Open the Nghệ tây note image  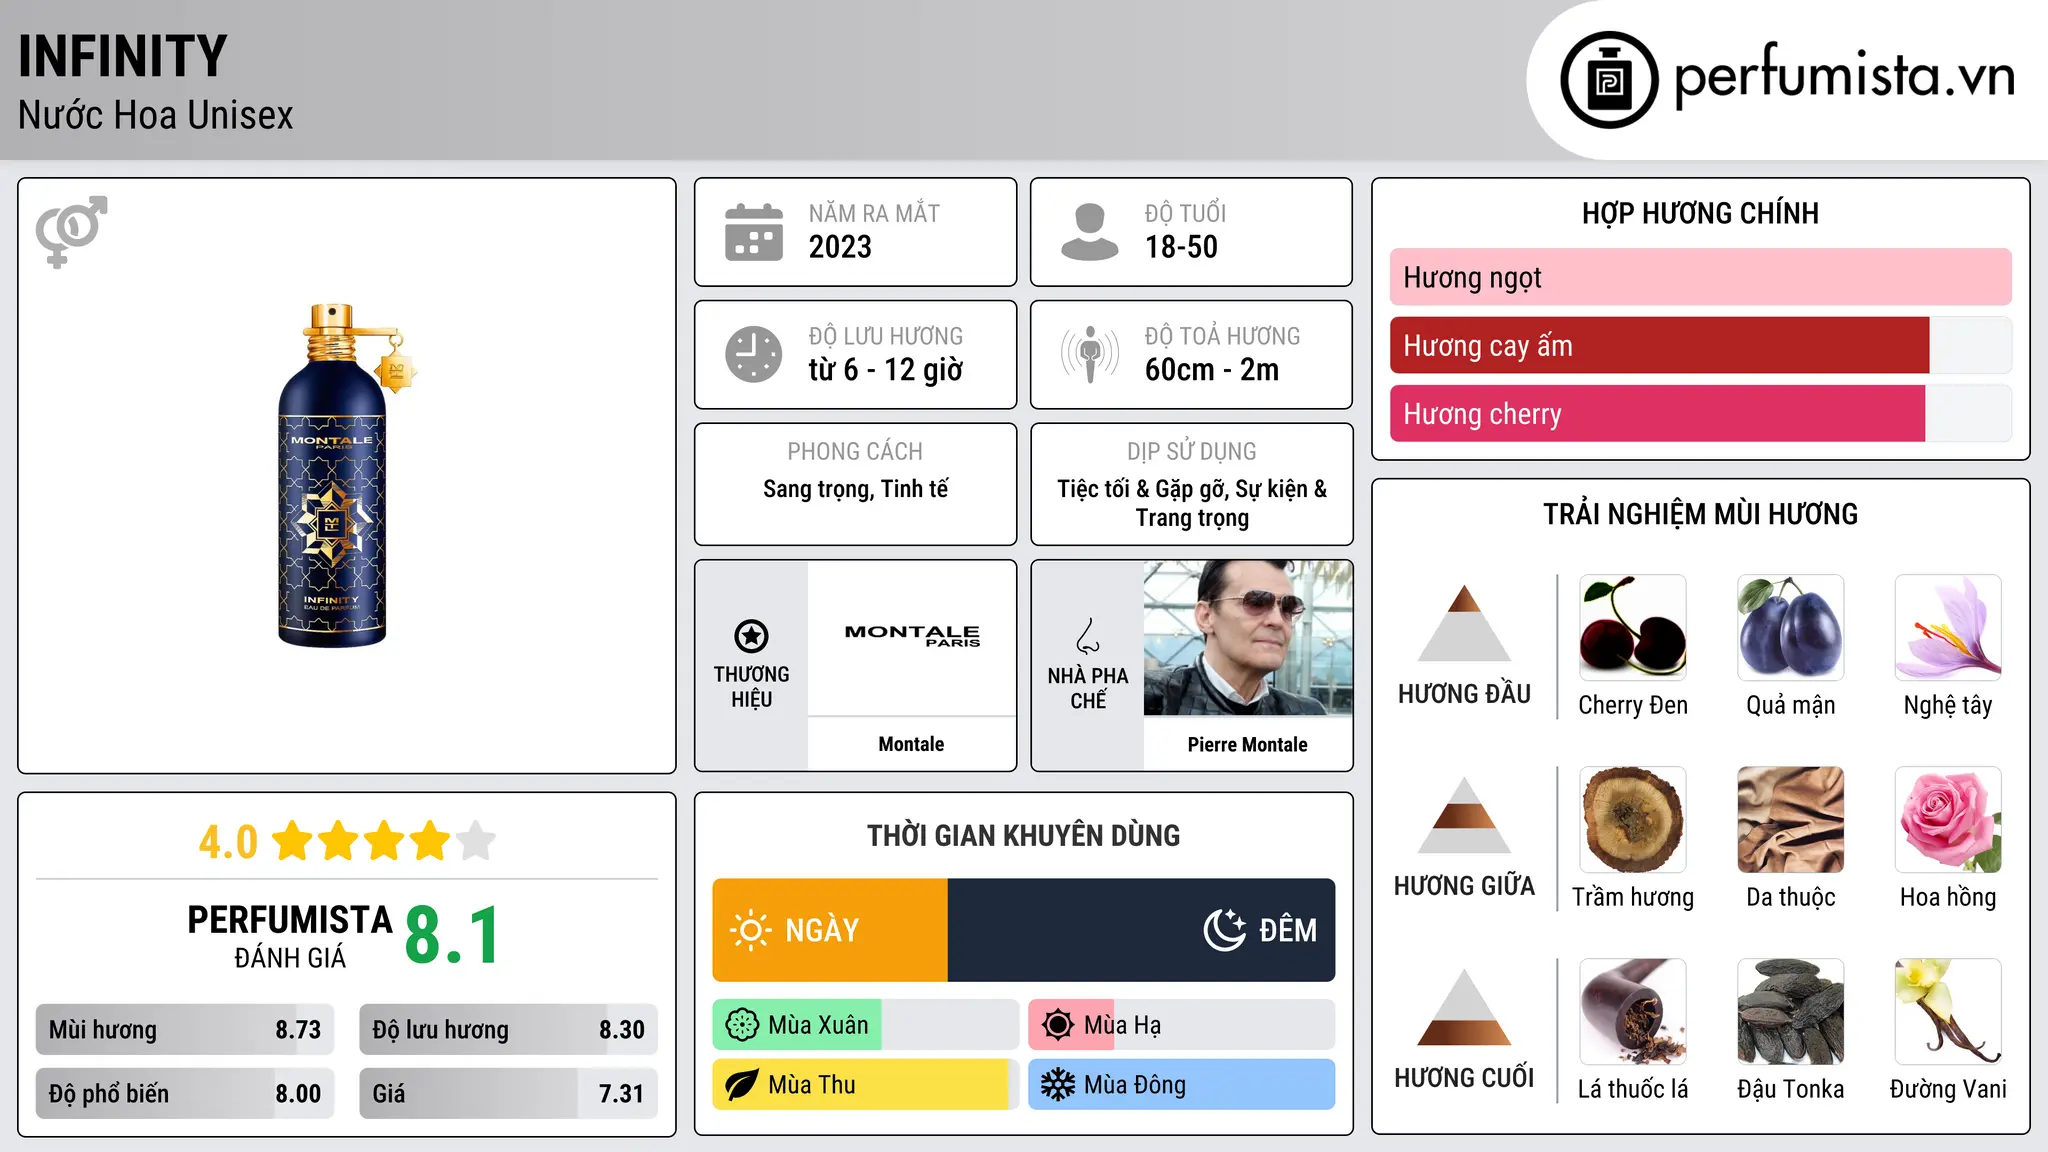tap(1948, 627)
